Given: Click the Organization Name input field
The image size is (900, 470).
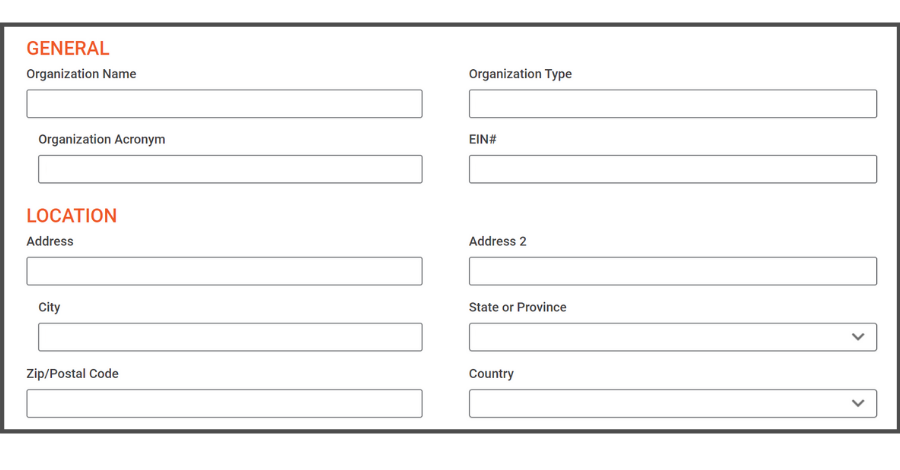Looking at the screenshot, I should pos(224,104).
